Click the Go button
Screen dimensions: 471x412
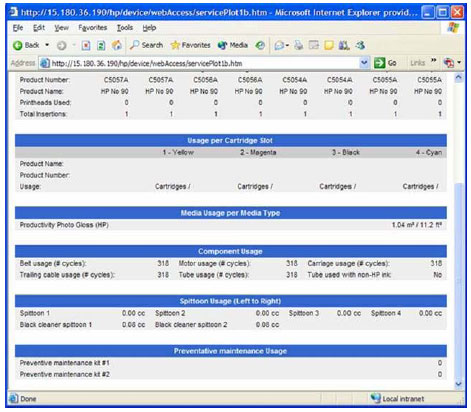pyautogui.click(x=385, y=63)
